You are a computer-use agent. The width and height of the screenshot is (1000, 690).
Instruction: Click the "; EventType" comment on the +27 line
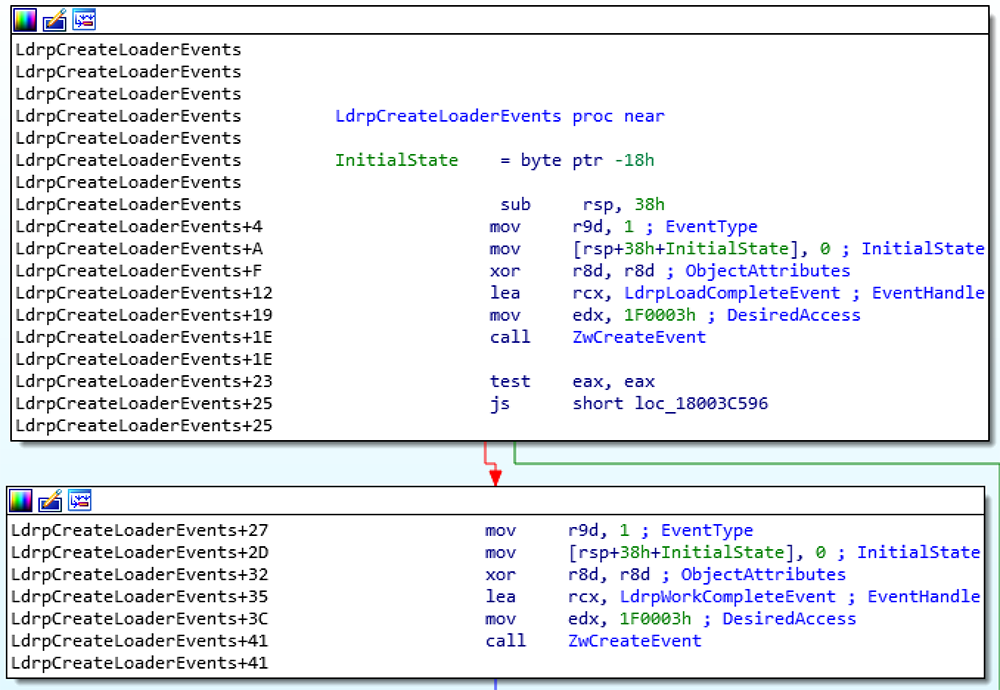click(x=697, y=531)
